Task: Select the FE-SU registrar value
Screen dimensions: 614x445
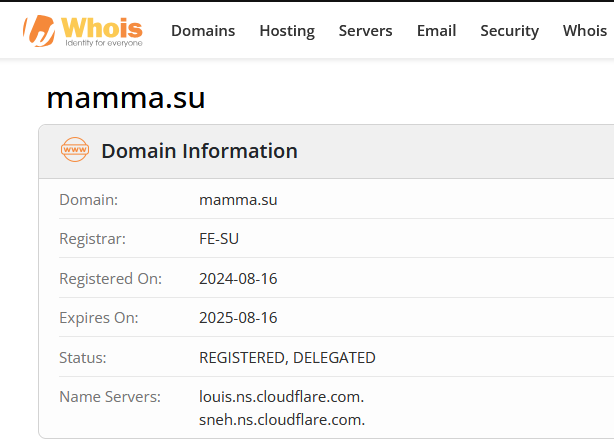Action: tap(219, 239)
